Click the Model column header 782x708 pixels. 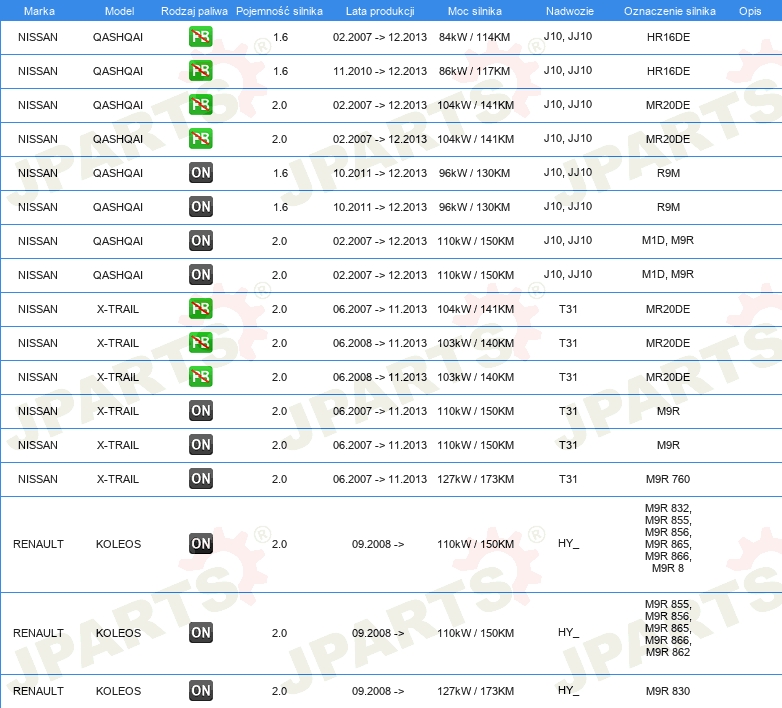[119, 11]
